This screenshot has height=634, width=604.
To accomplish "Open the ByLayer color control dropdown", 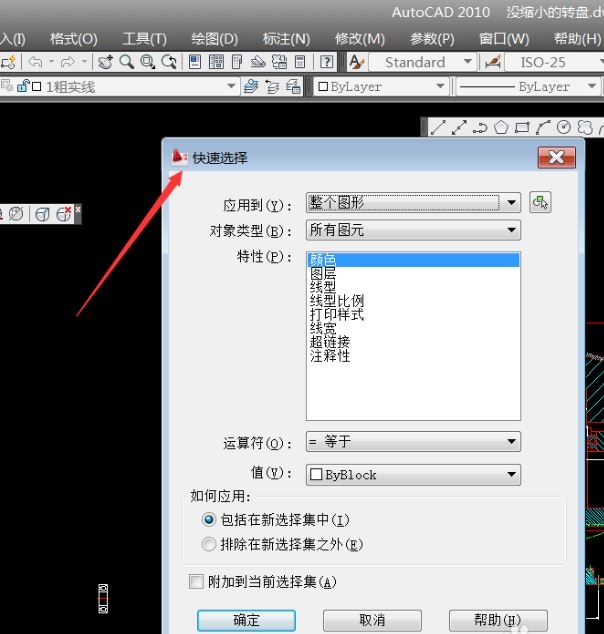I will [379, 87].
